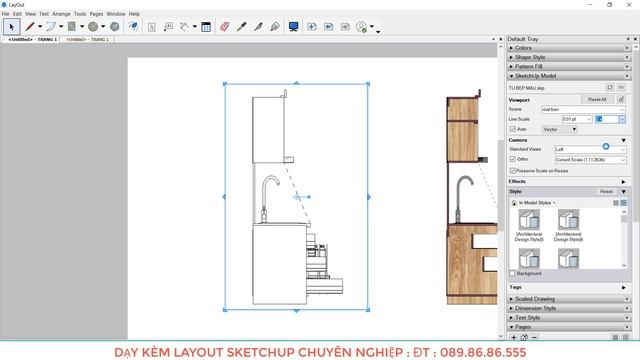Open the user account toolbar icon
640x360 pixels.
pyautogui.click(x=362, y=27)
